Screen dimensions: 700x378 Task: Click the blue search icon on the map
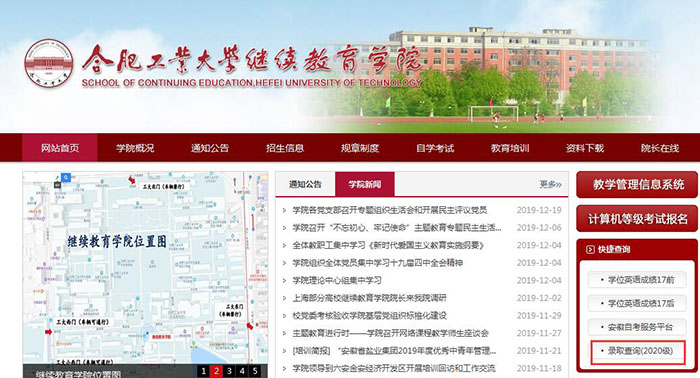(x=66, y=178)
